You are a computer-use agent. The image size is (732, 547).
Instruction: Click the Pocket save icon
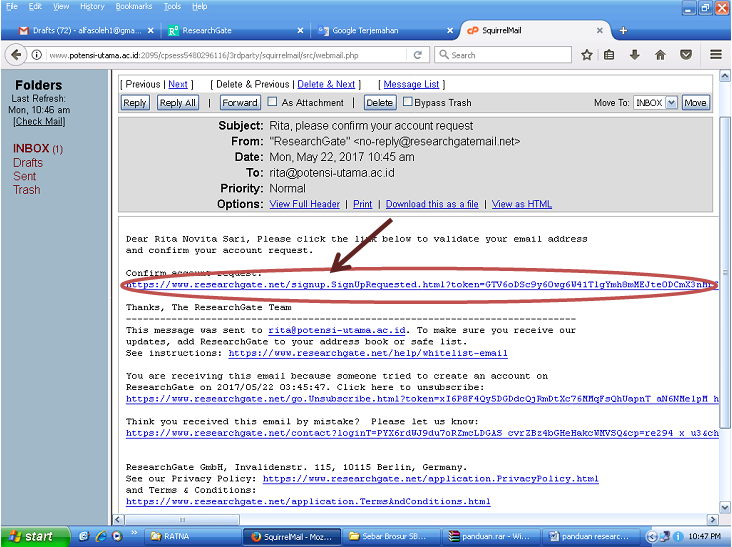pyautogui.click(x=685, y=55)
